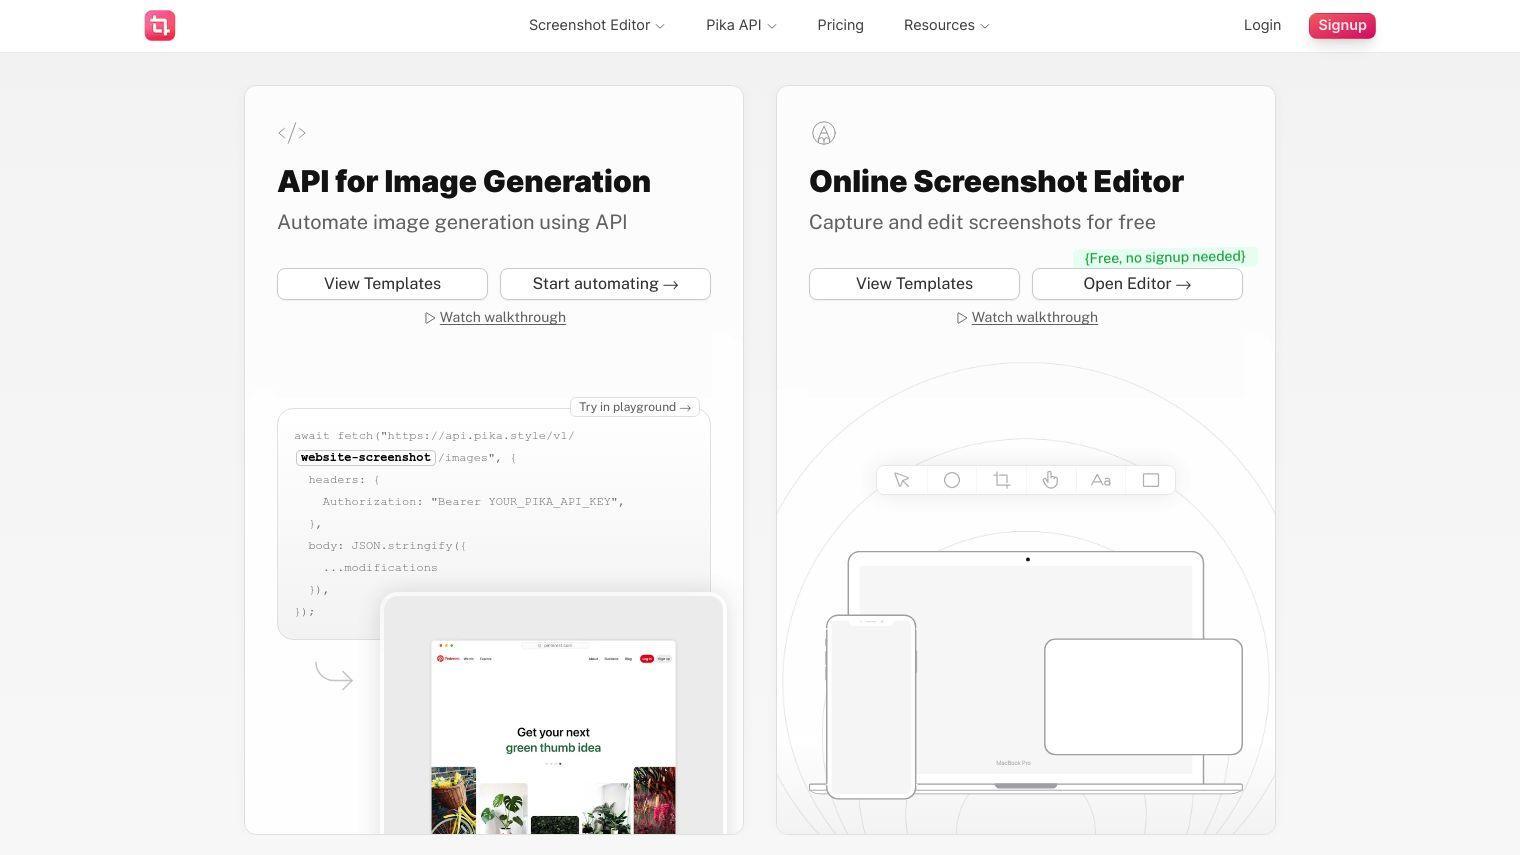The width and height of the screenshot is (1520, 855).
Task: Watch walkthrough for API Image Generation
Action: (x=494, y=317)
